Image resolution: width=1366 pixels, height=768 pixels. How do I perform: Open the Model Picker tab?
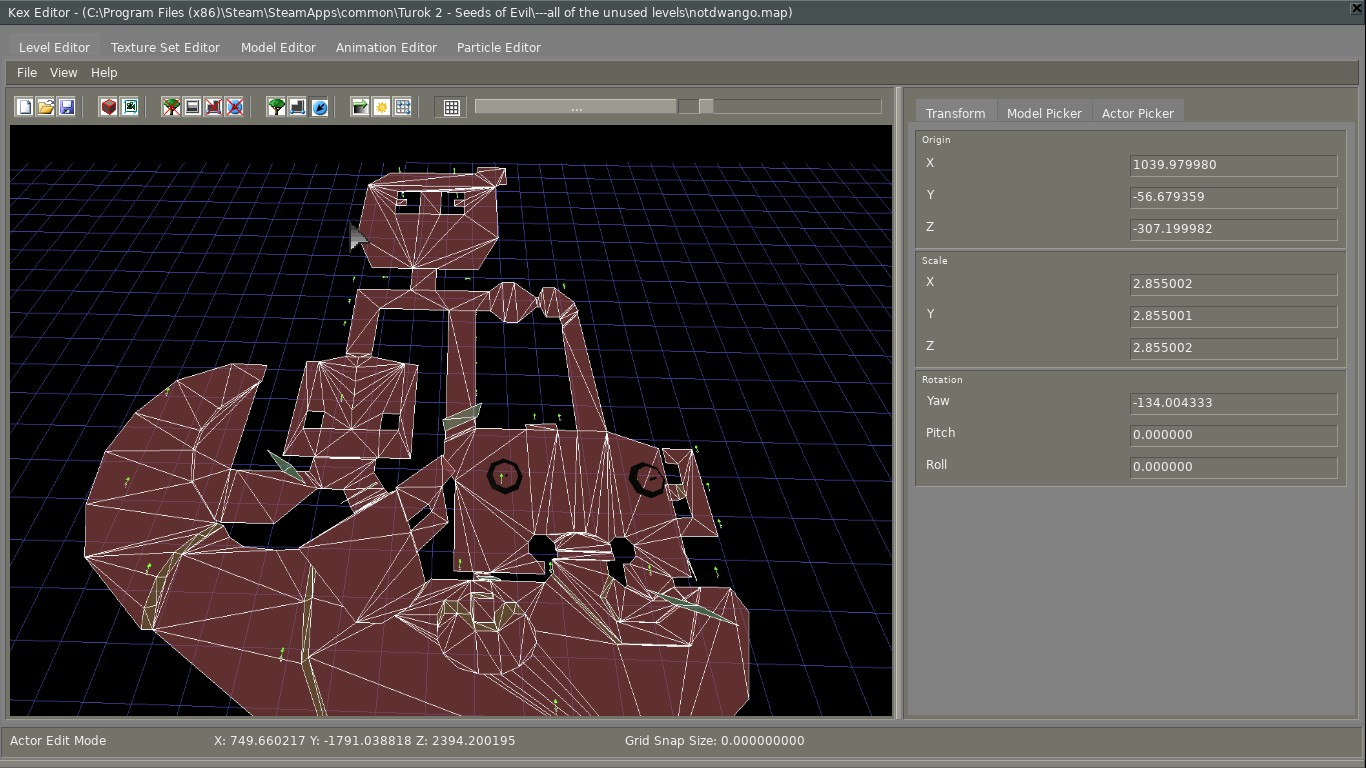point(1044,113)
